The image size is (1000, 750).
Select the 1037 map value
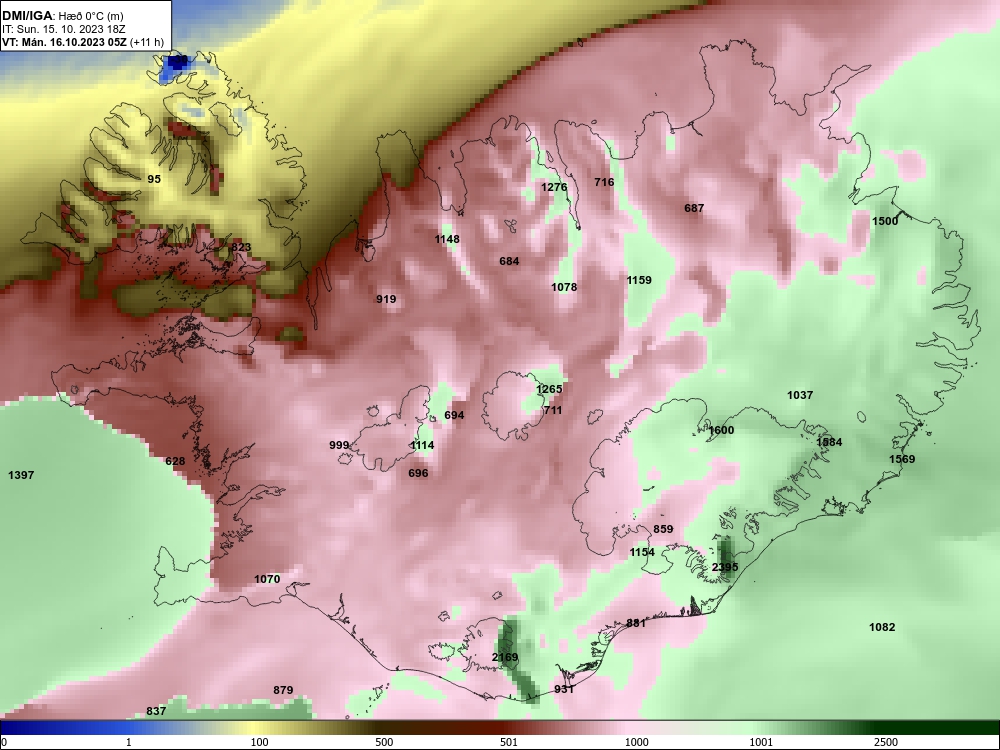800,395
